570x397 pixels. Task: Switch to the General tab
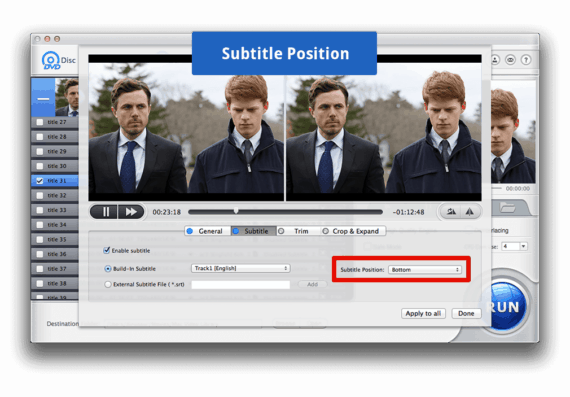[x=208, y=231]
